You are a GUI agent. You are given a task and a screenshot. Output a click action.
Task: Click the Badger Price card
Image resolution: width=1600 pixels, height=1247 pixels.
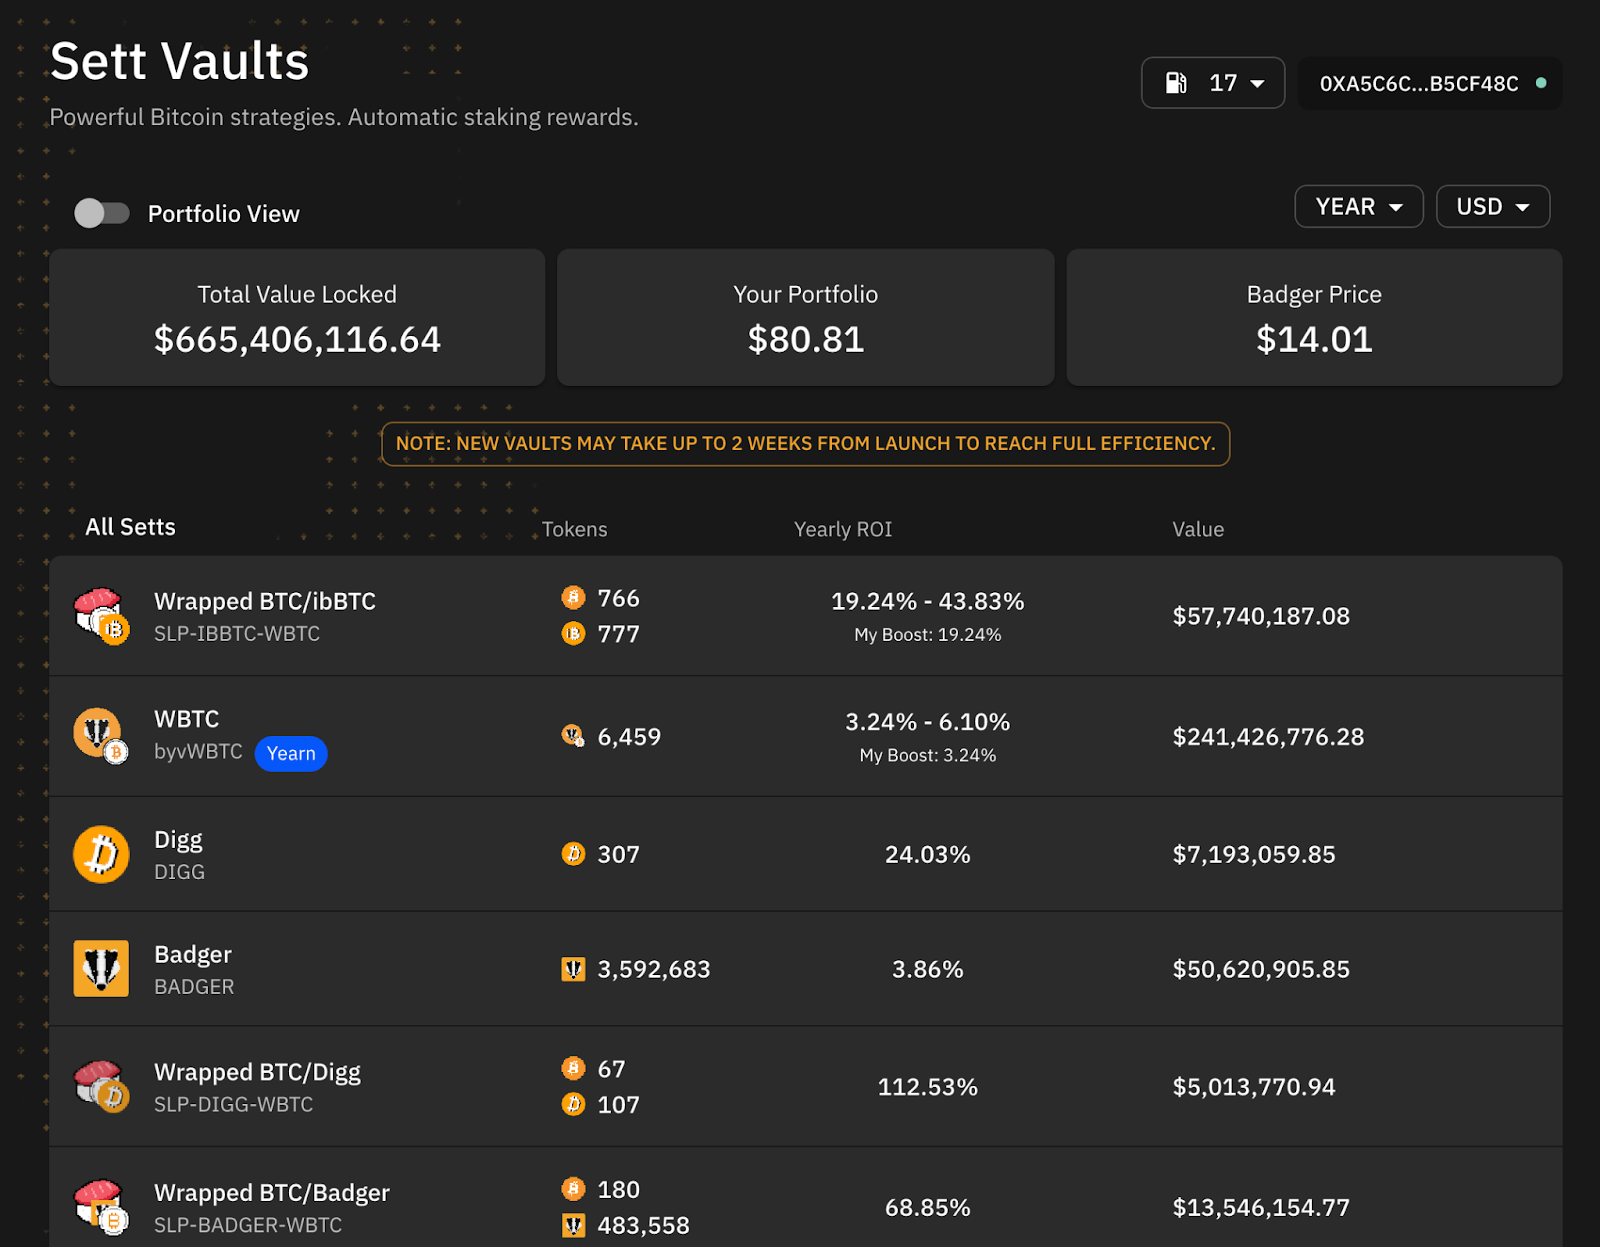(x=1314, y=317)
